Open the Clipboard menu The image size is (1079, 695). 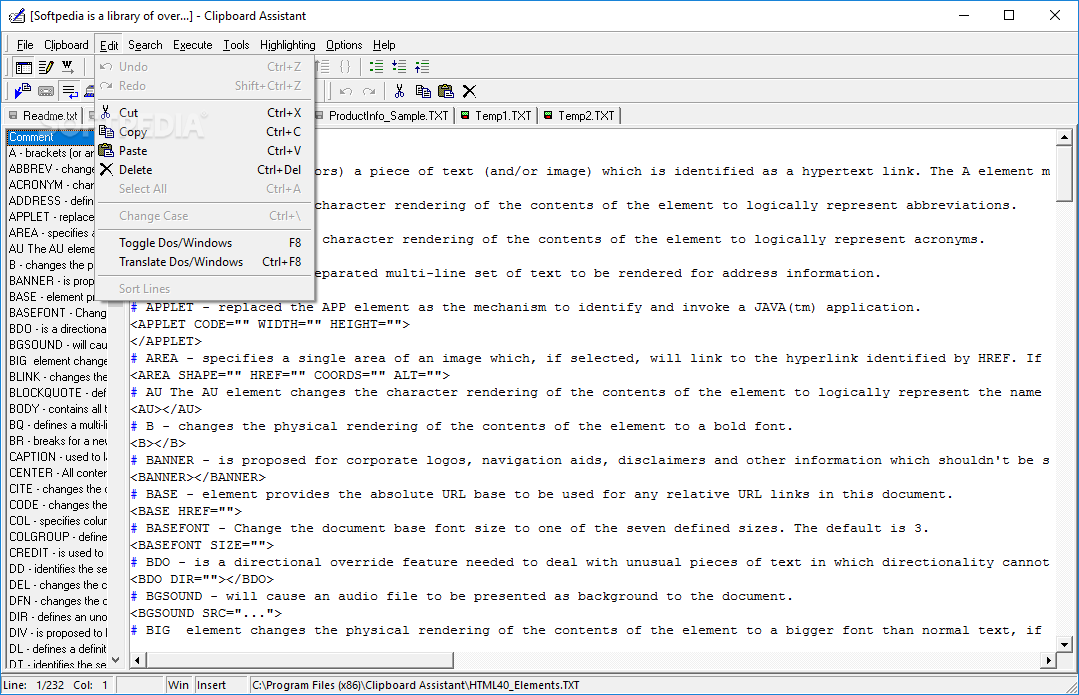click(66, 45)
